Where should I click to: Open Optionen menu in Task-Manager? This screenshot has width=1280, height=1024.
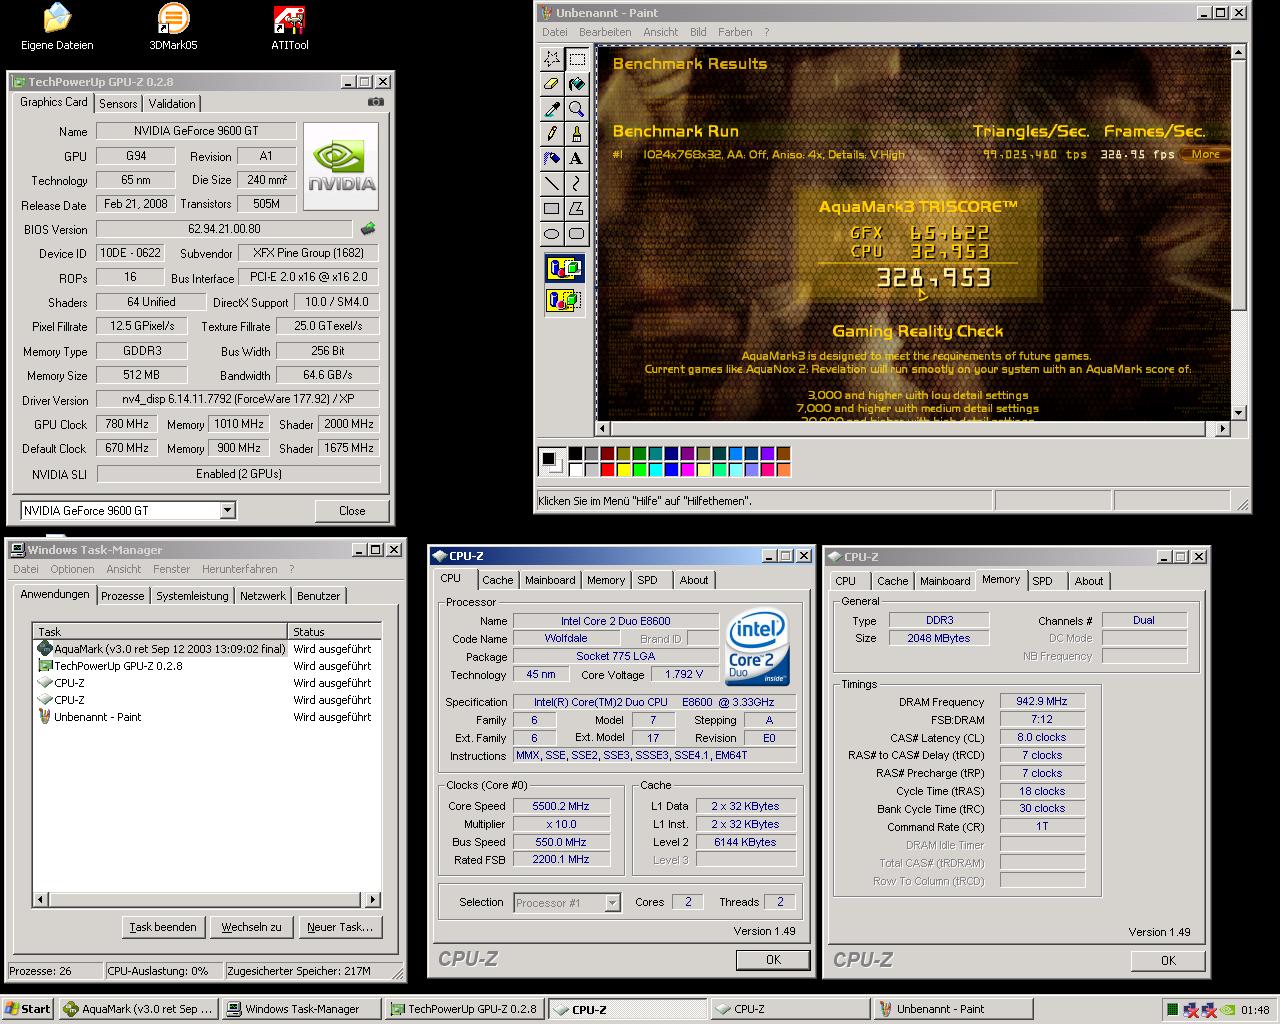pos(72,569)
